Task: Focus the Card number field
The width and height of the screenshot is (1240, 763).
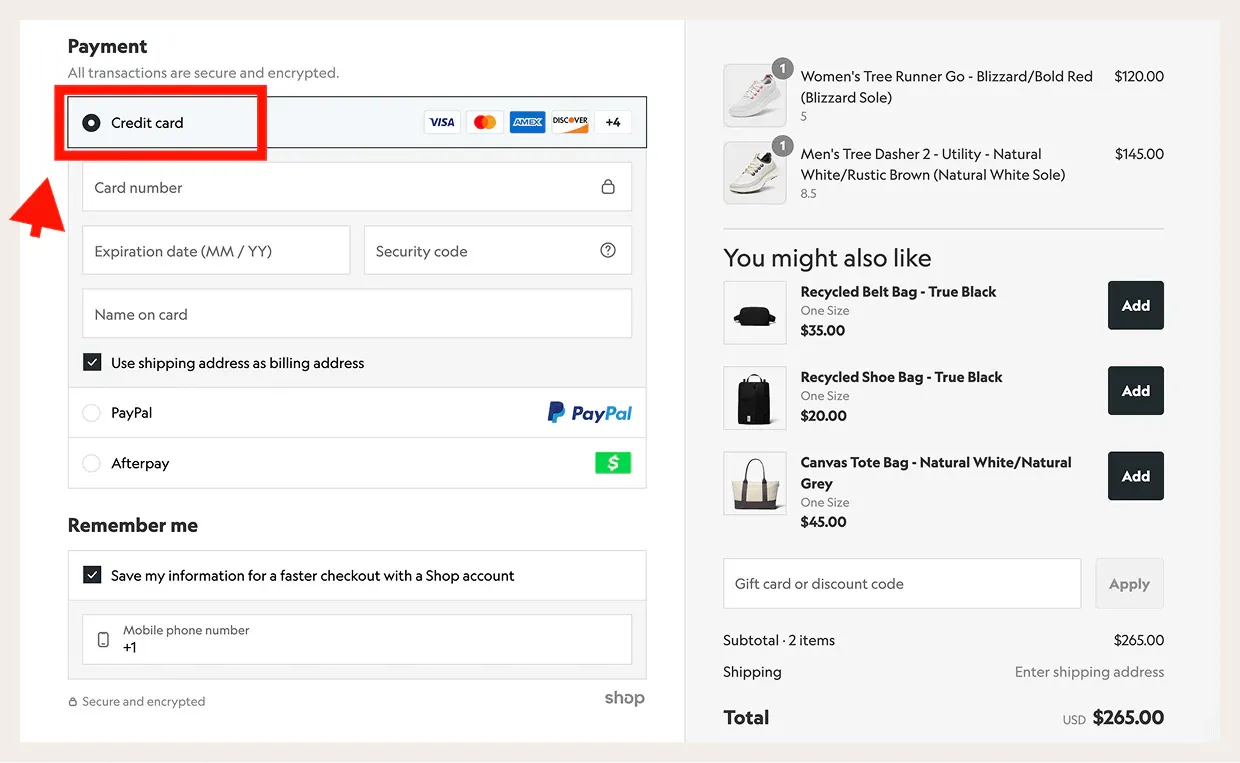Action: (x=357, y=187)
